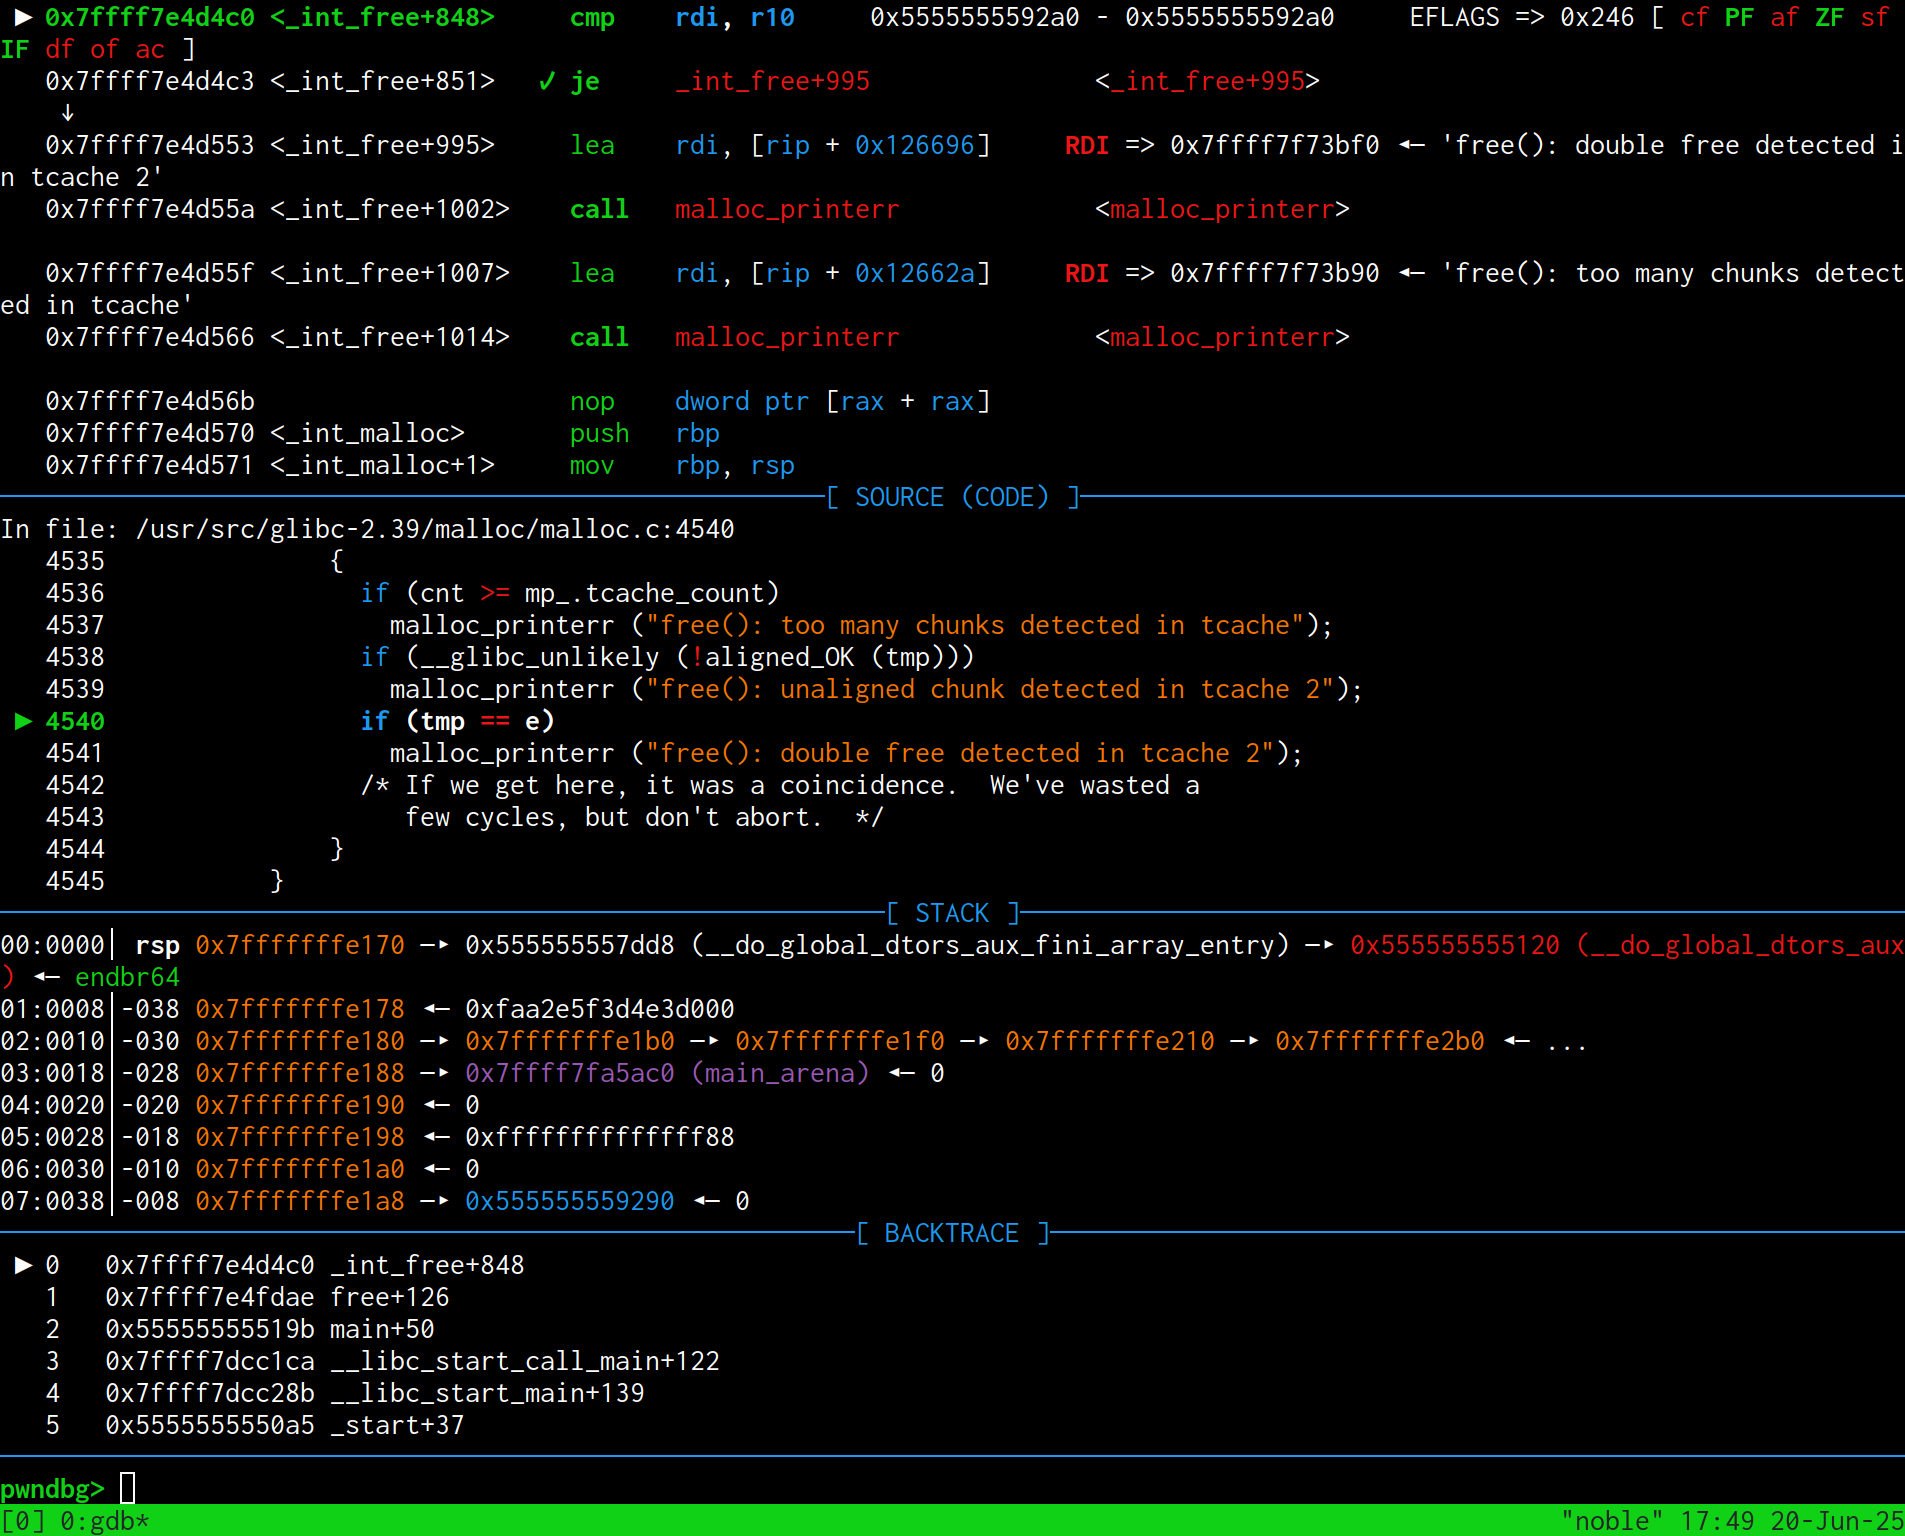The width and height of the screenshot is (1905, 1536).
Task: Select the STACK section header
Action: point(952,913)
